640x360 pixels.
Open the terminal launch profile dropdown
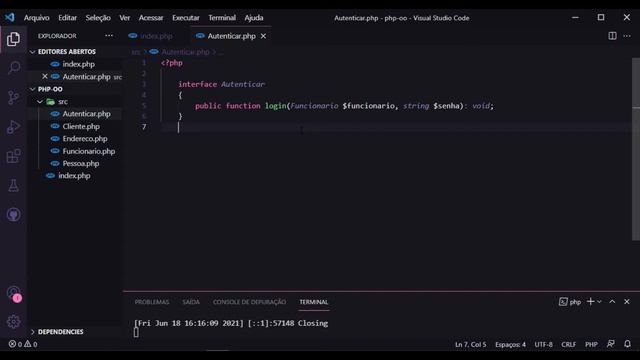click(599, 302)
